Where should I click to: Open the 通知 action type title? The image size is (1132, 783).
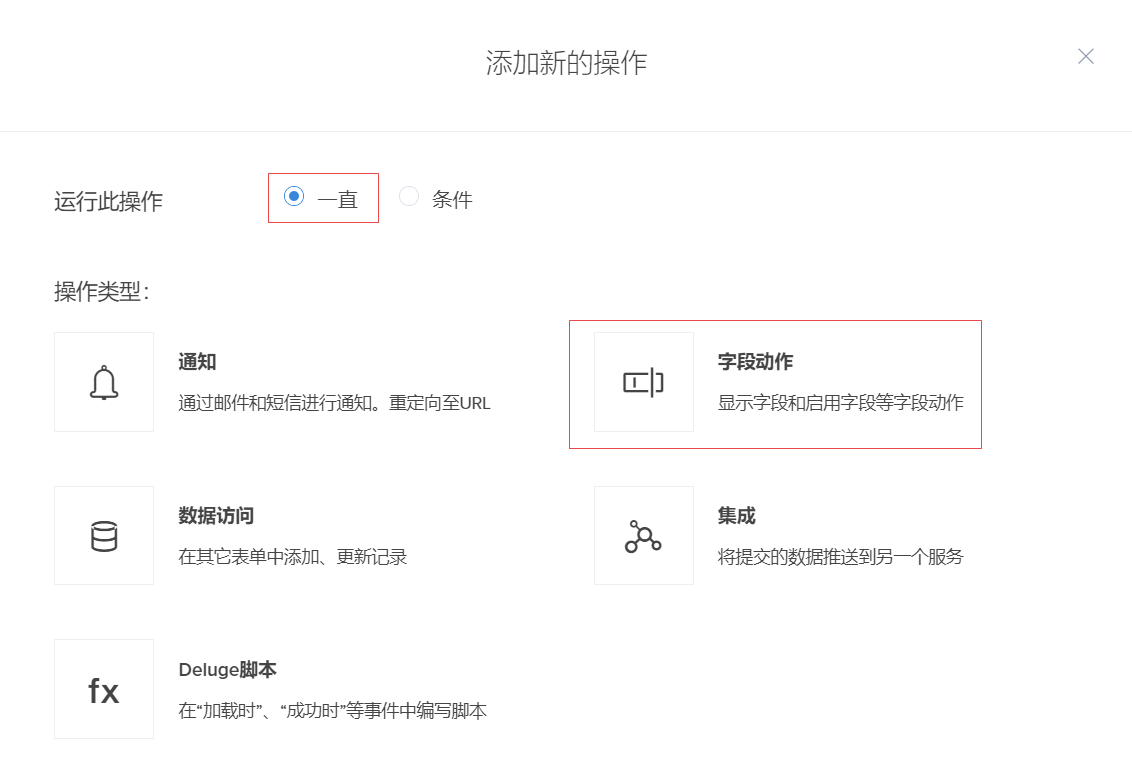click(x=197, y=362)
